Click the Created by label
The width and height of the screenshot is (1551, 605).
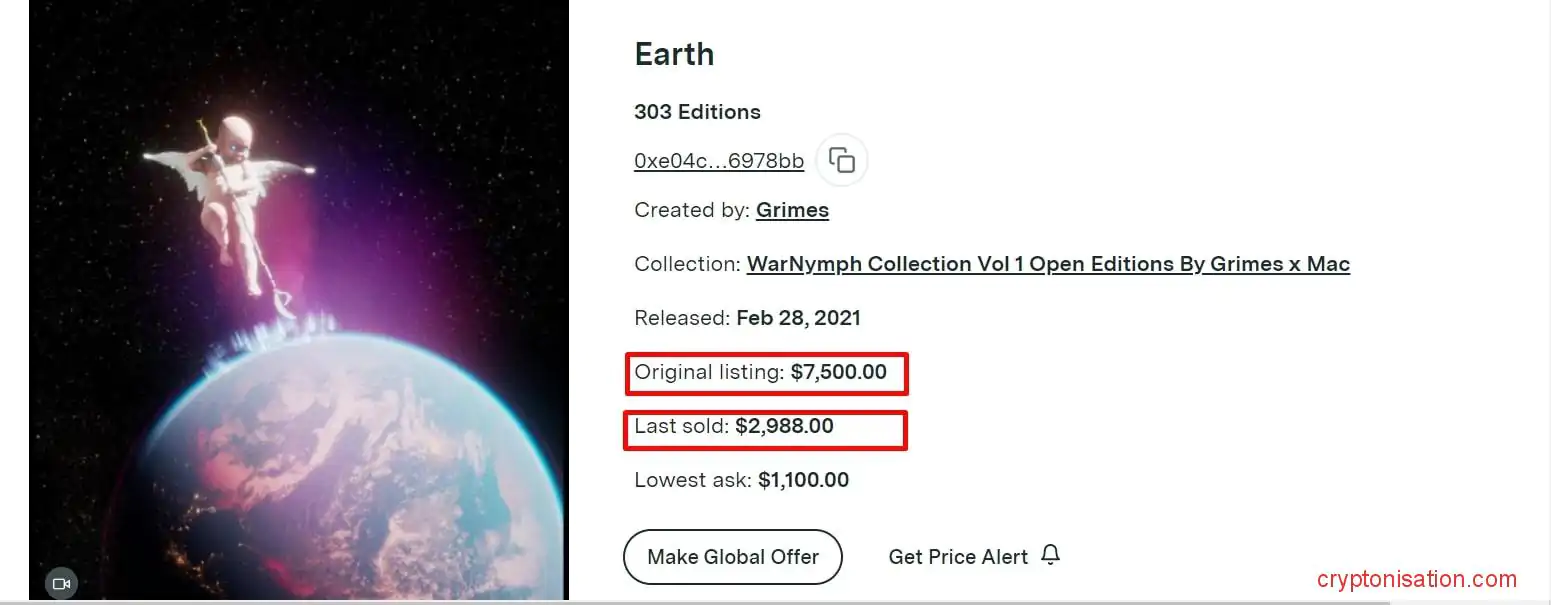pos(691,211)
